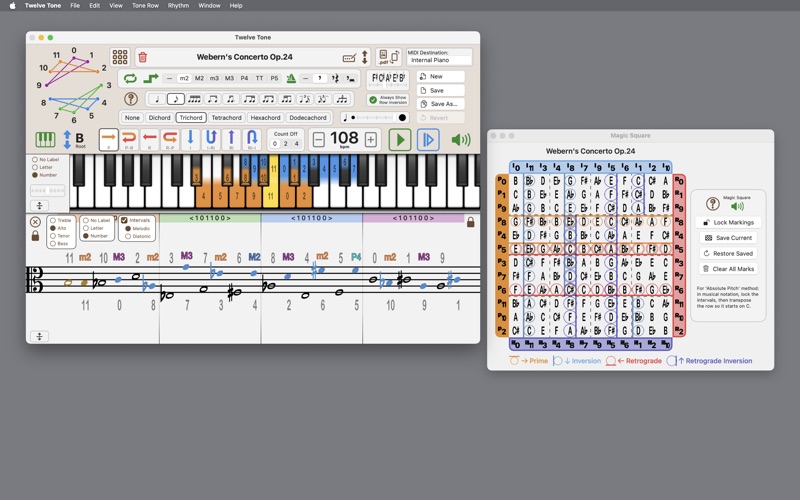800x500 pixels.
Task: Click the Magic Square help question mark
Action: 713,204
